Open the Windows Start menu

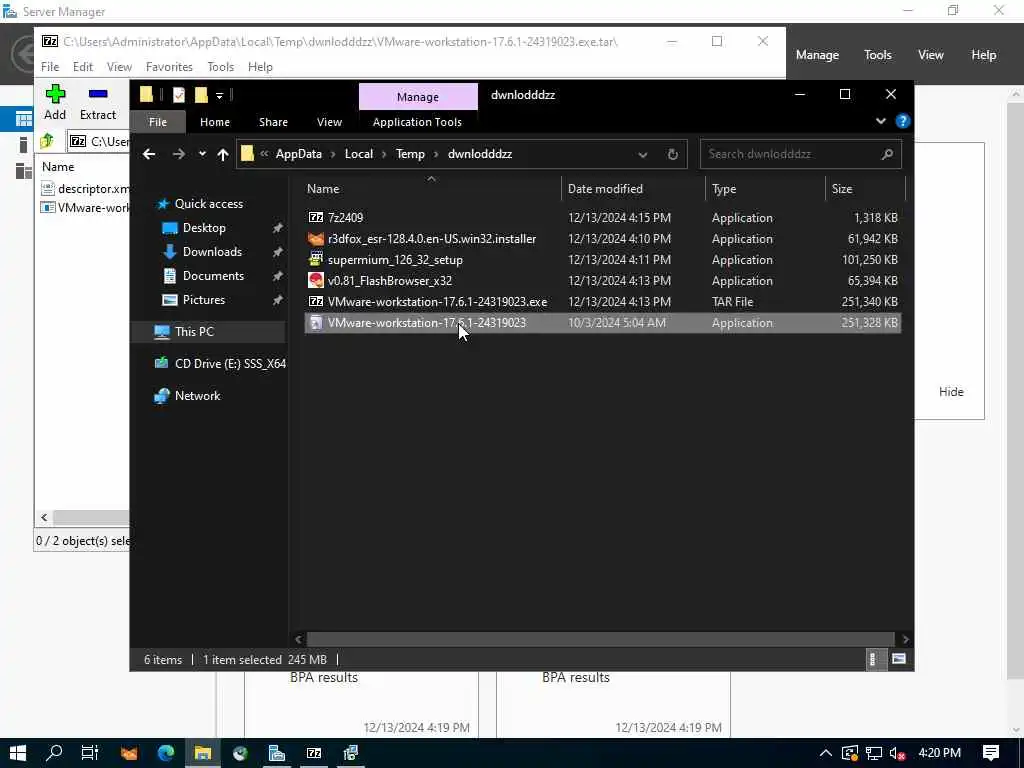tap(18, 753)
